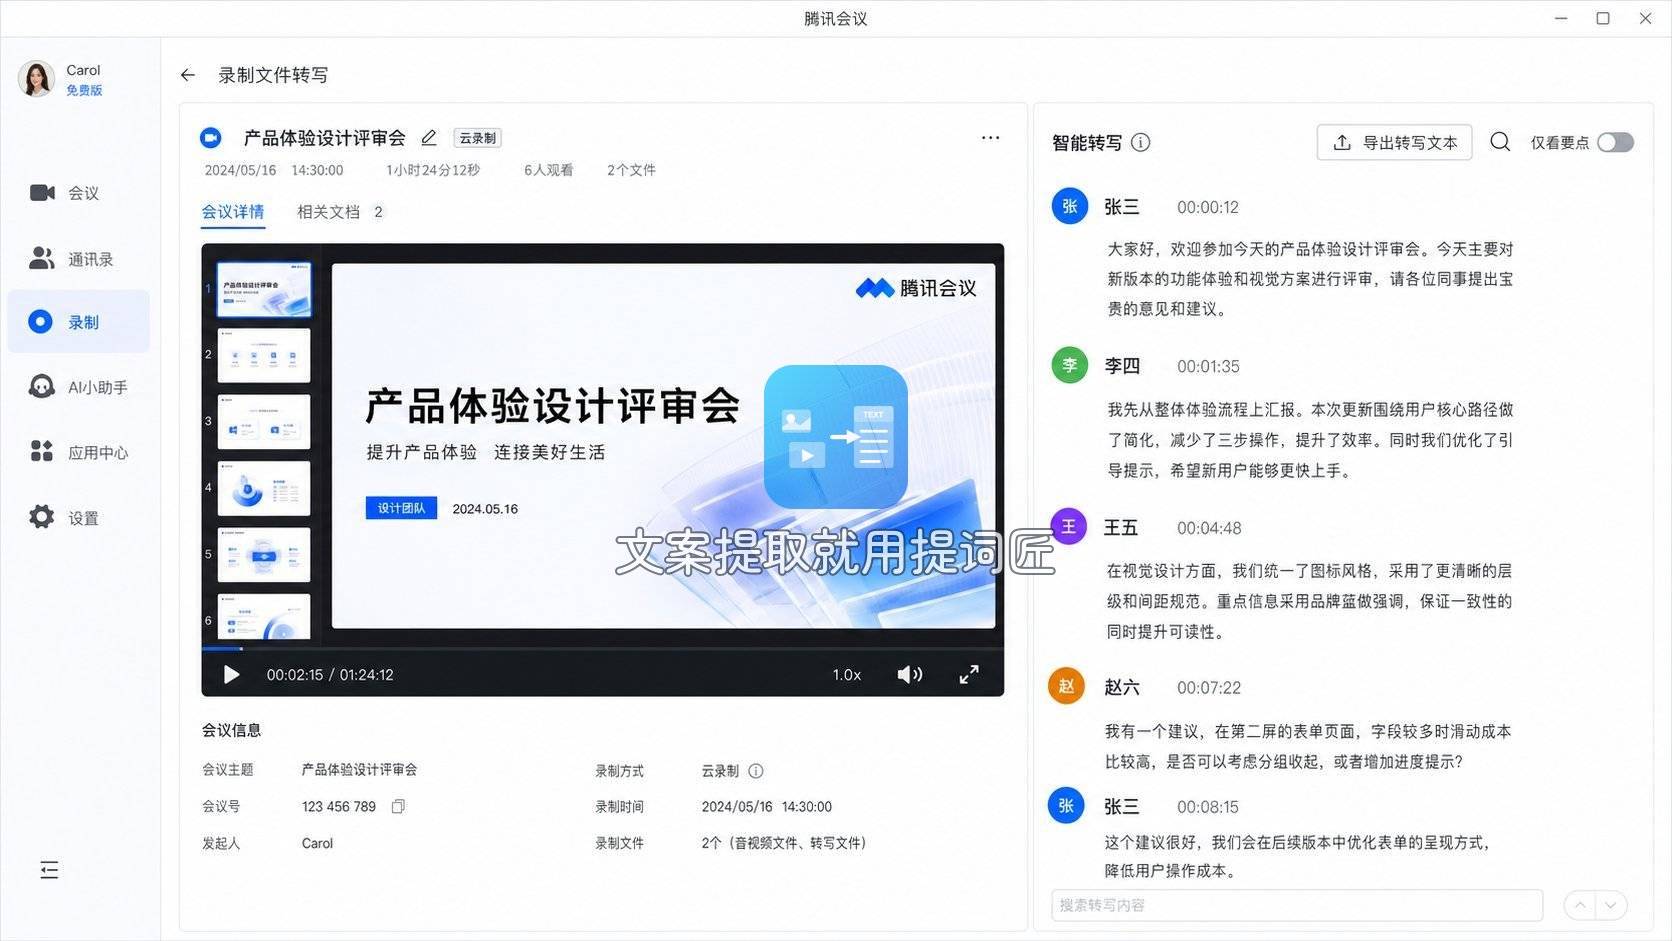Image resolution: width=1672 pixels, height=941 pixels.
Task: Seek on the video progress bar
Action: (603, 649)
